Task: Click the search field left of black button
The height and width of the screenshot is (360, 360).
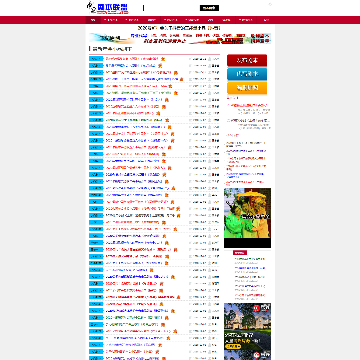Action: point(171,8)
